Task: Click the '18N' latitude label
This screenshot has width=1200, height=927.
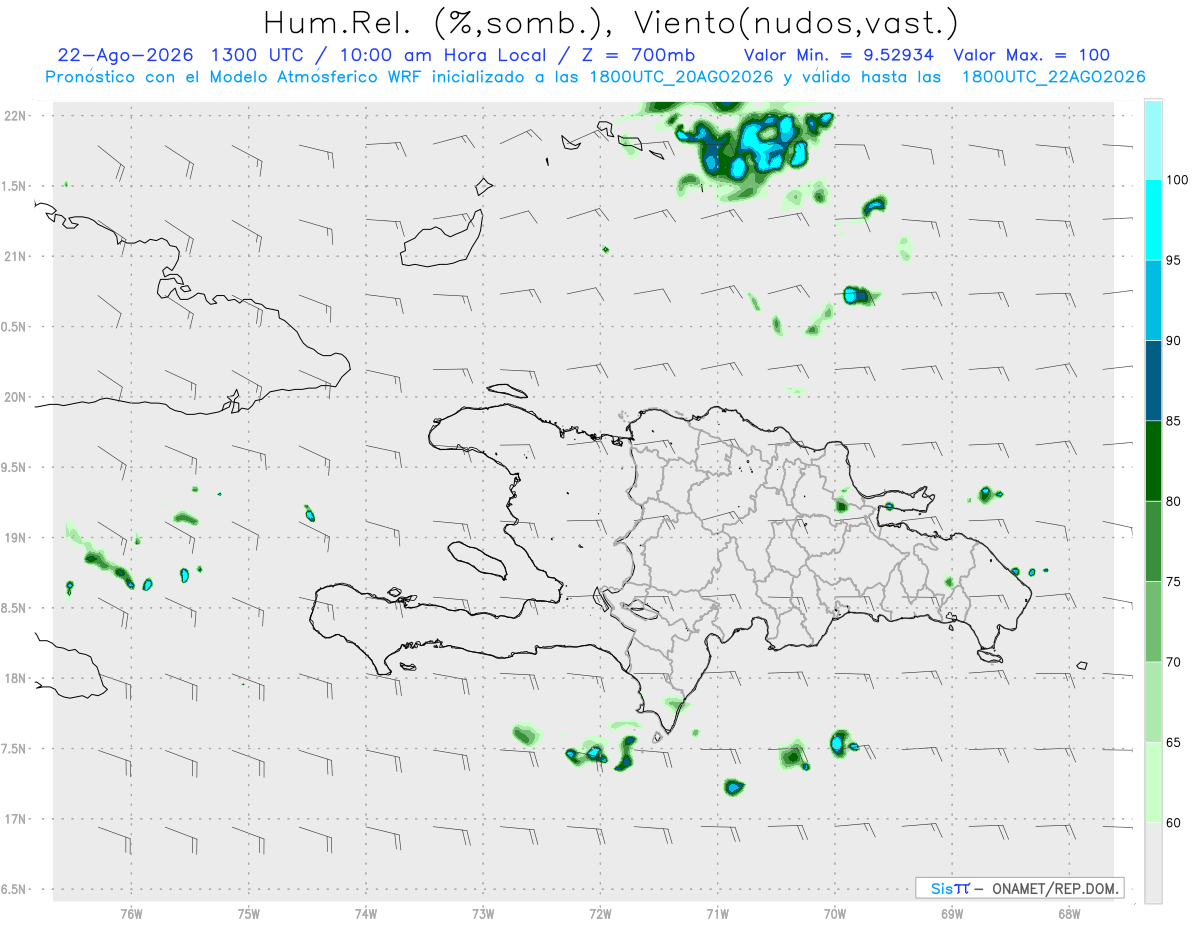Action: pyautogui.click(x=15, y=678)
